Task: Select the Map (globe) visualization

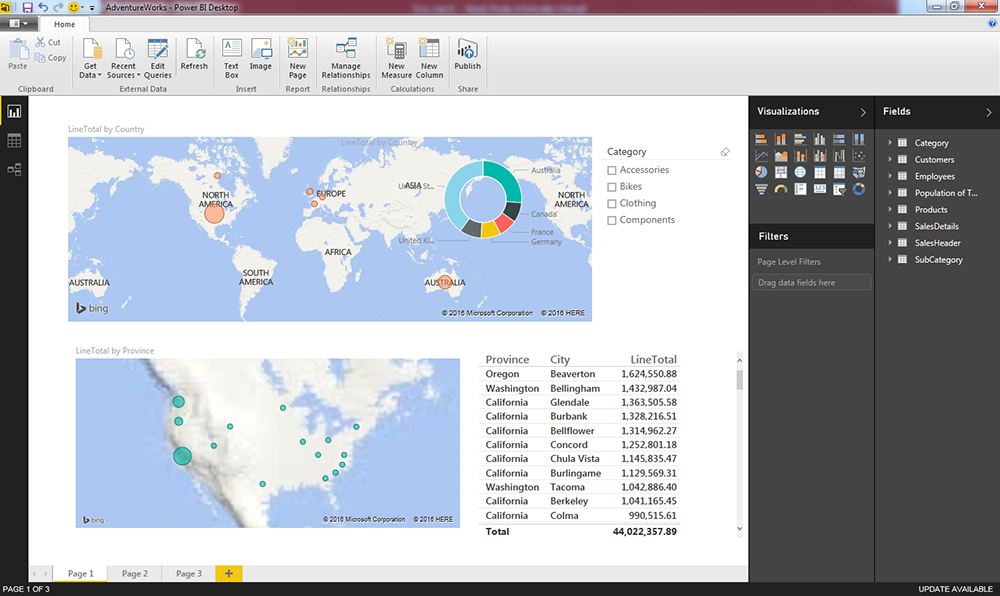Action: (800, 172)
